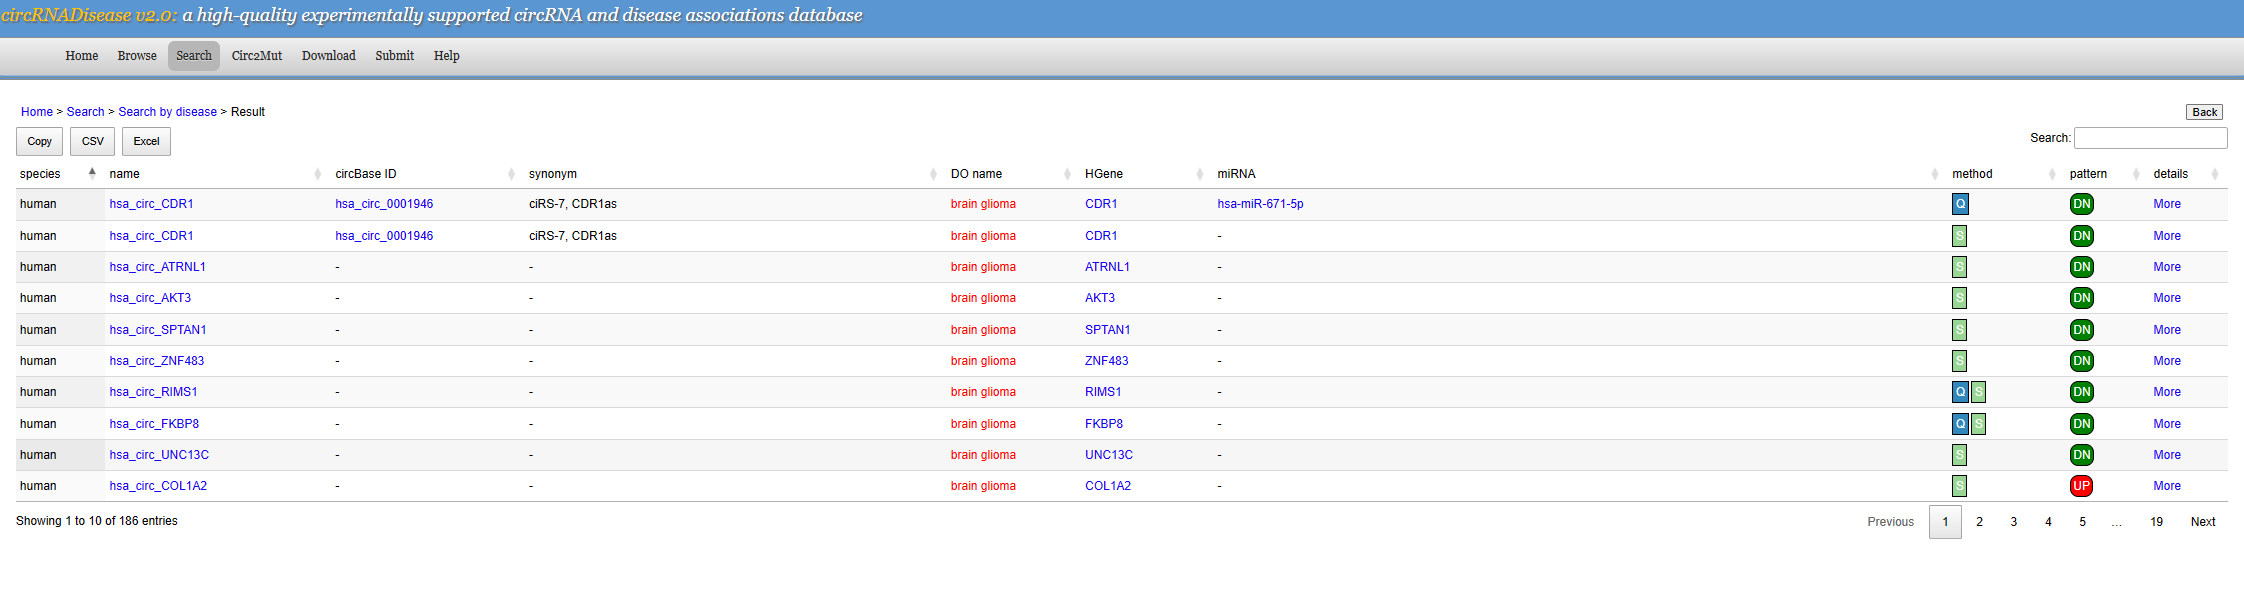Click the Q method icon in hsa_circ_FKBP8 row
Image resolution: width=2244 pixels, height=609 pixels.
tap(1960, 424)
